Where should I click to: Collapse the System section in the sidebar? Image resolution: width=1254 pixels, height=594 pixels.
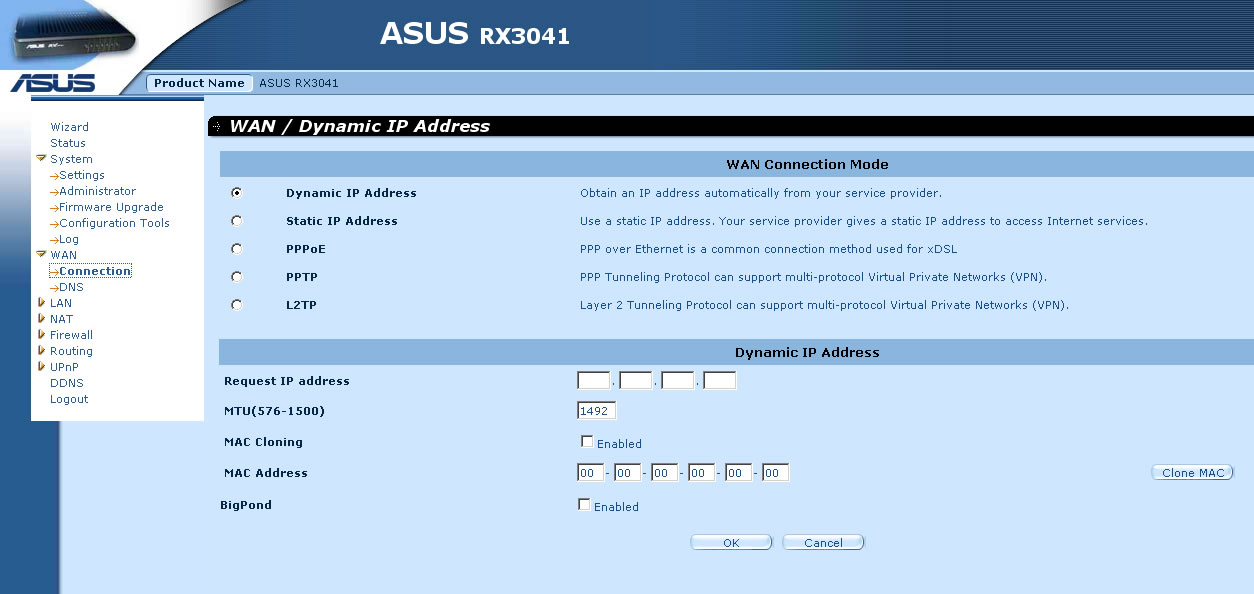tap(43, 158)
